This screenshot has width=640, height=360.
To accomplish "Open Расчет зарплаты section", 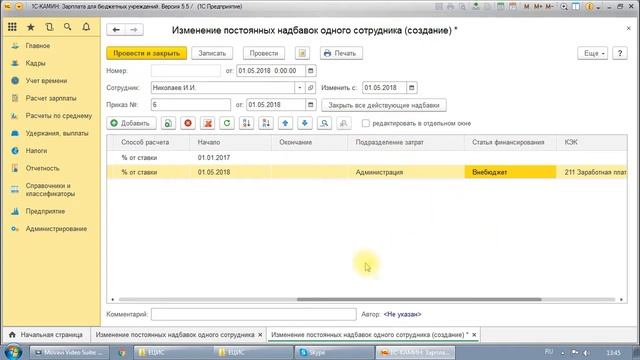I will [x=51, y=98].
